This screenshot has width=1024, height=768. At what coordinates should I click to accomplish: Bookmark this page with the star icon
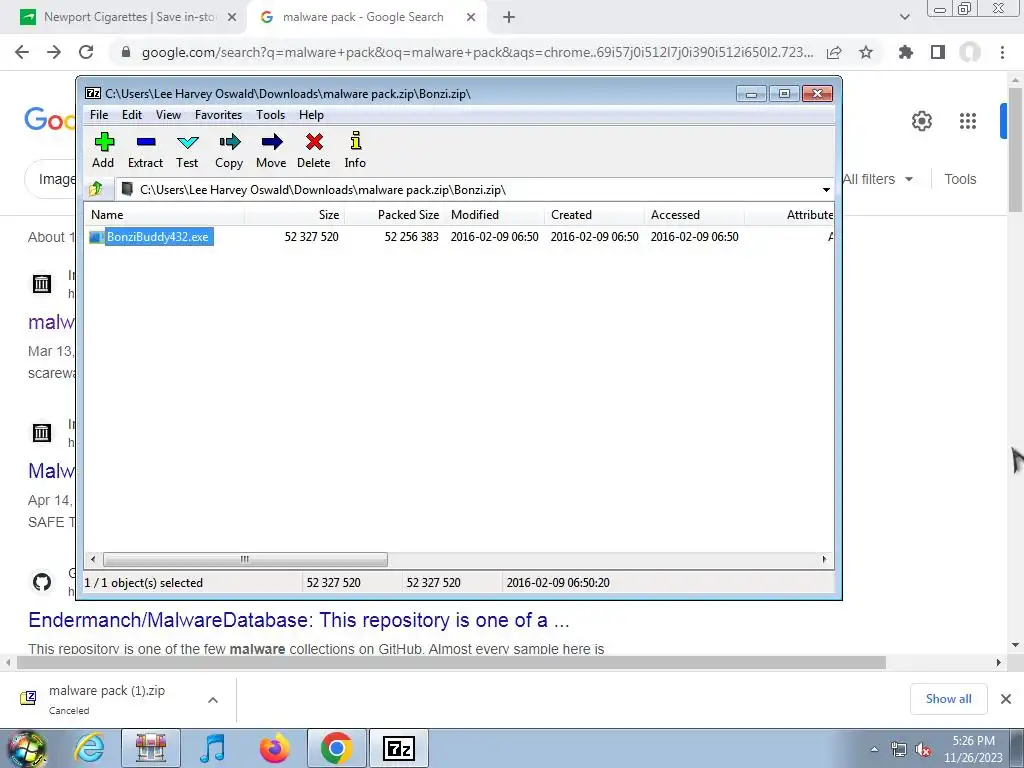866,52
